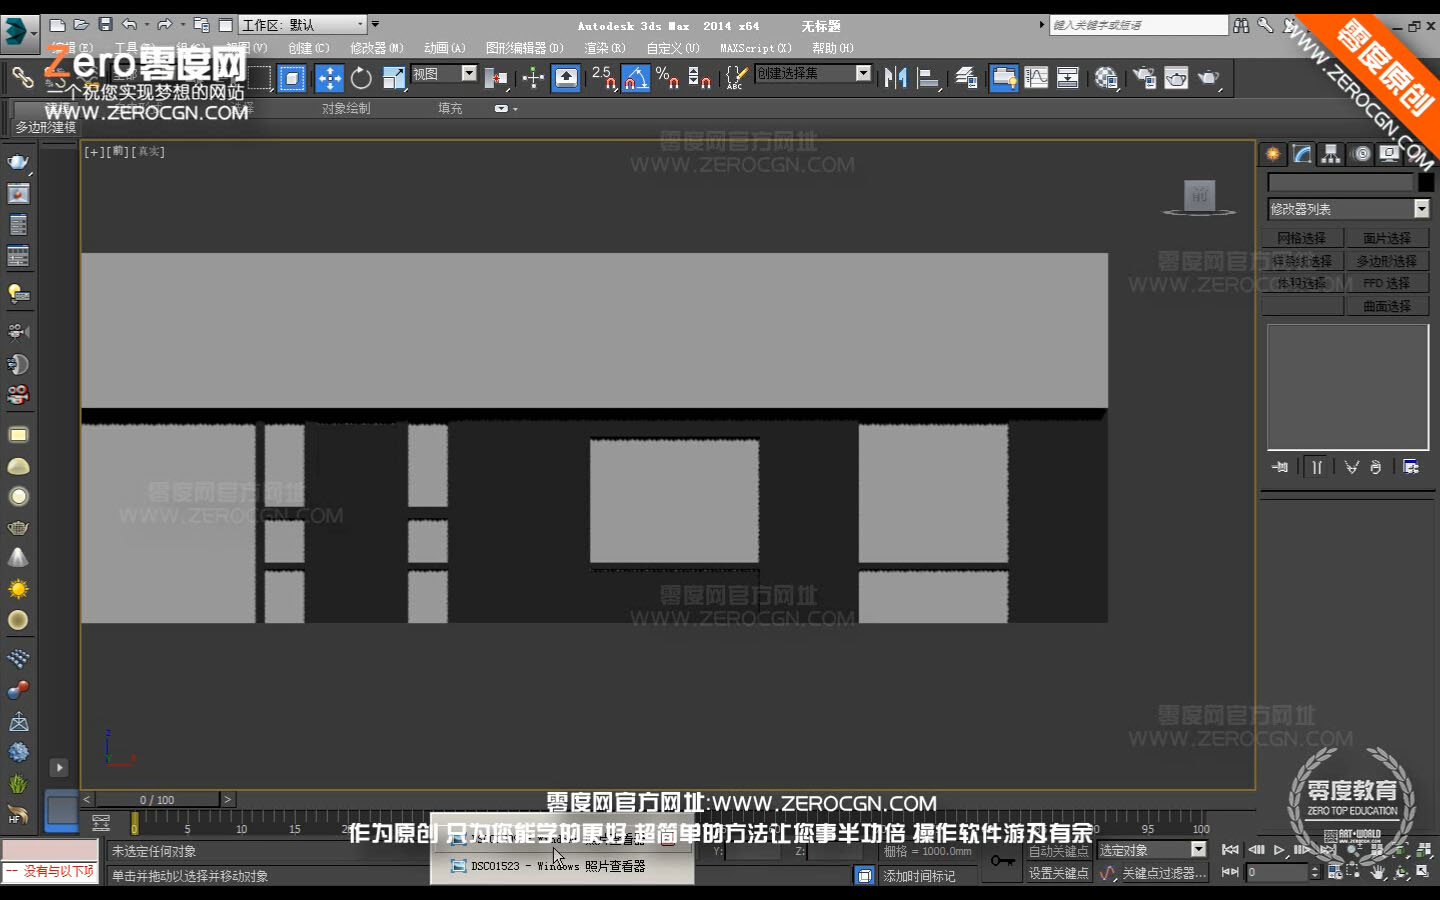The image size is (1440, 900).
Task: Open Render Setup teapot icon
Action: pos(1144,78)
